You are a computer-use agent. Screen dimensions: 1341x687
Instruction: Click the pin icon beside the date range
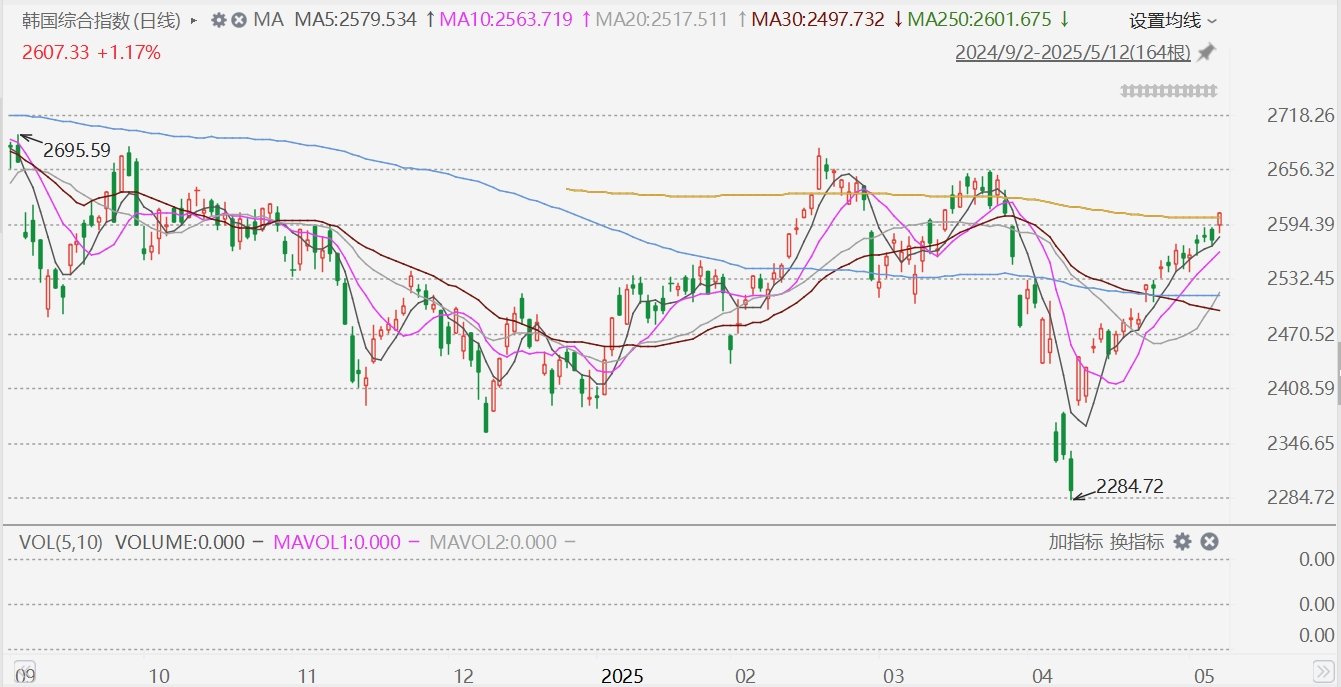coord(1207,52)
